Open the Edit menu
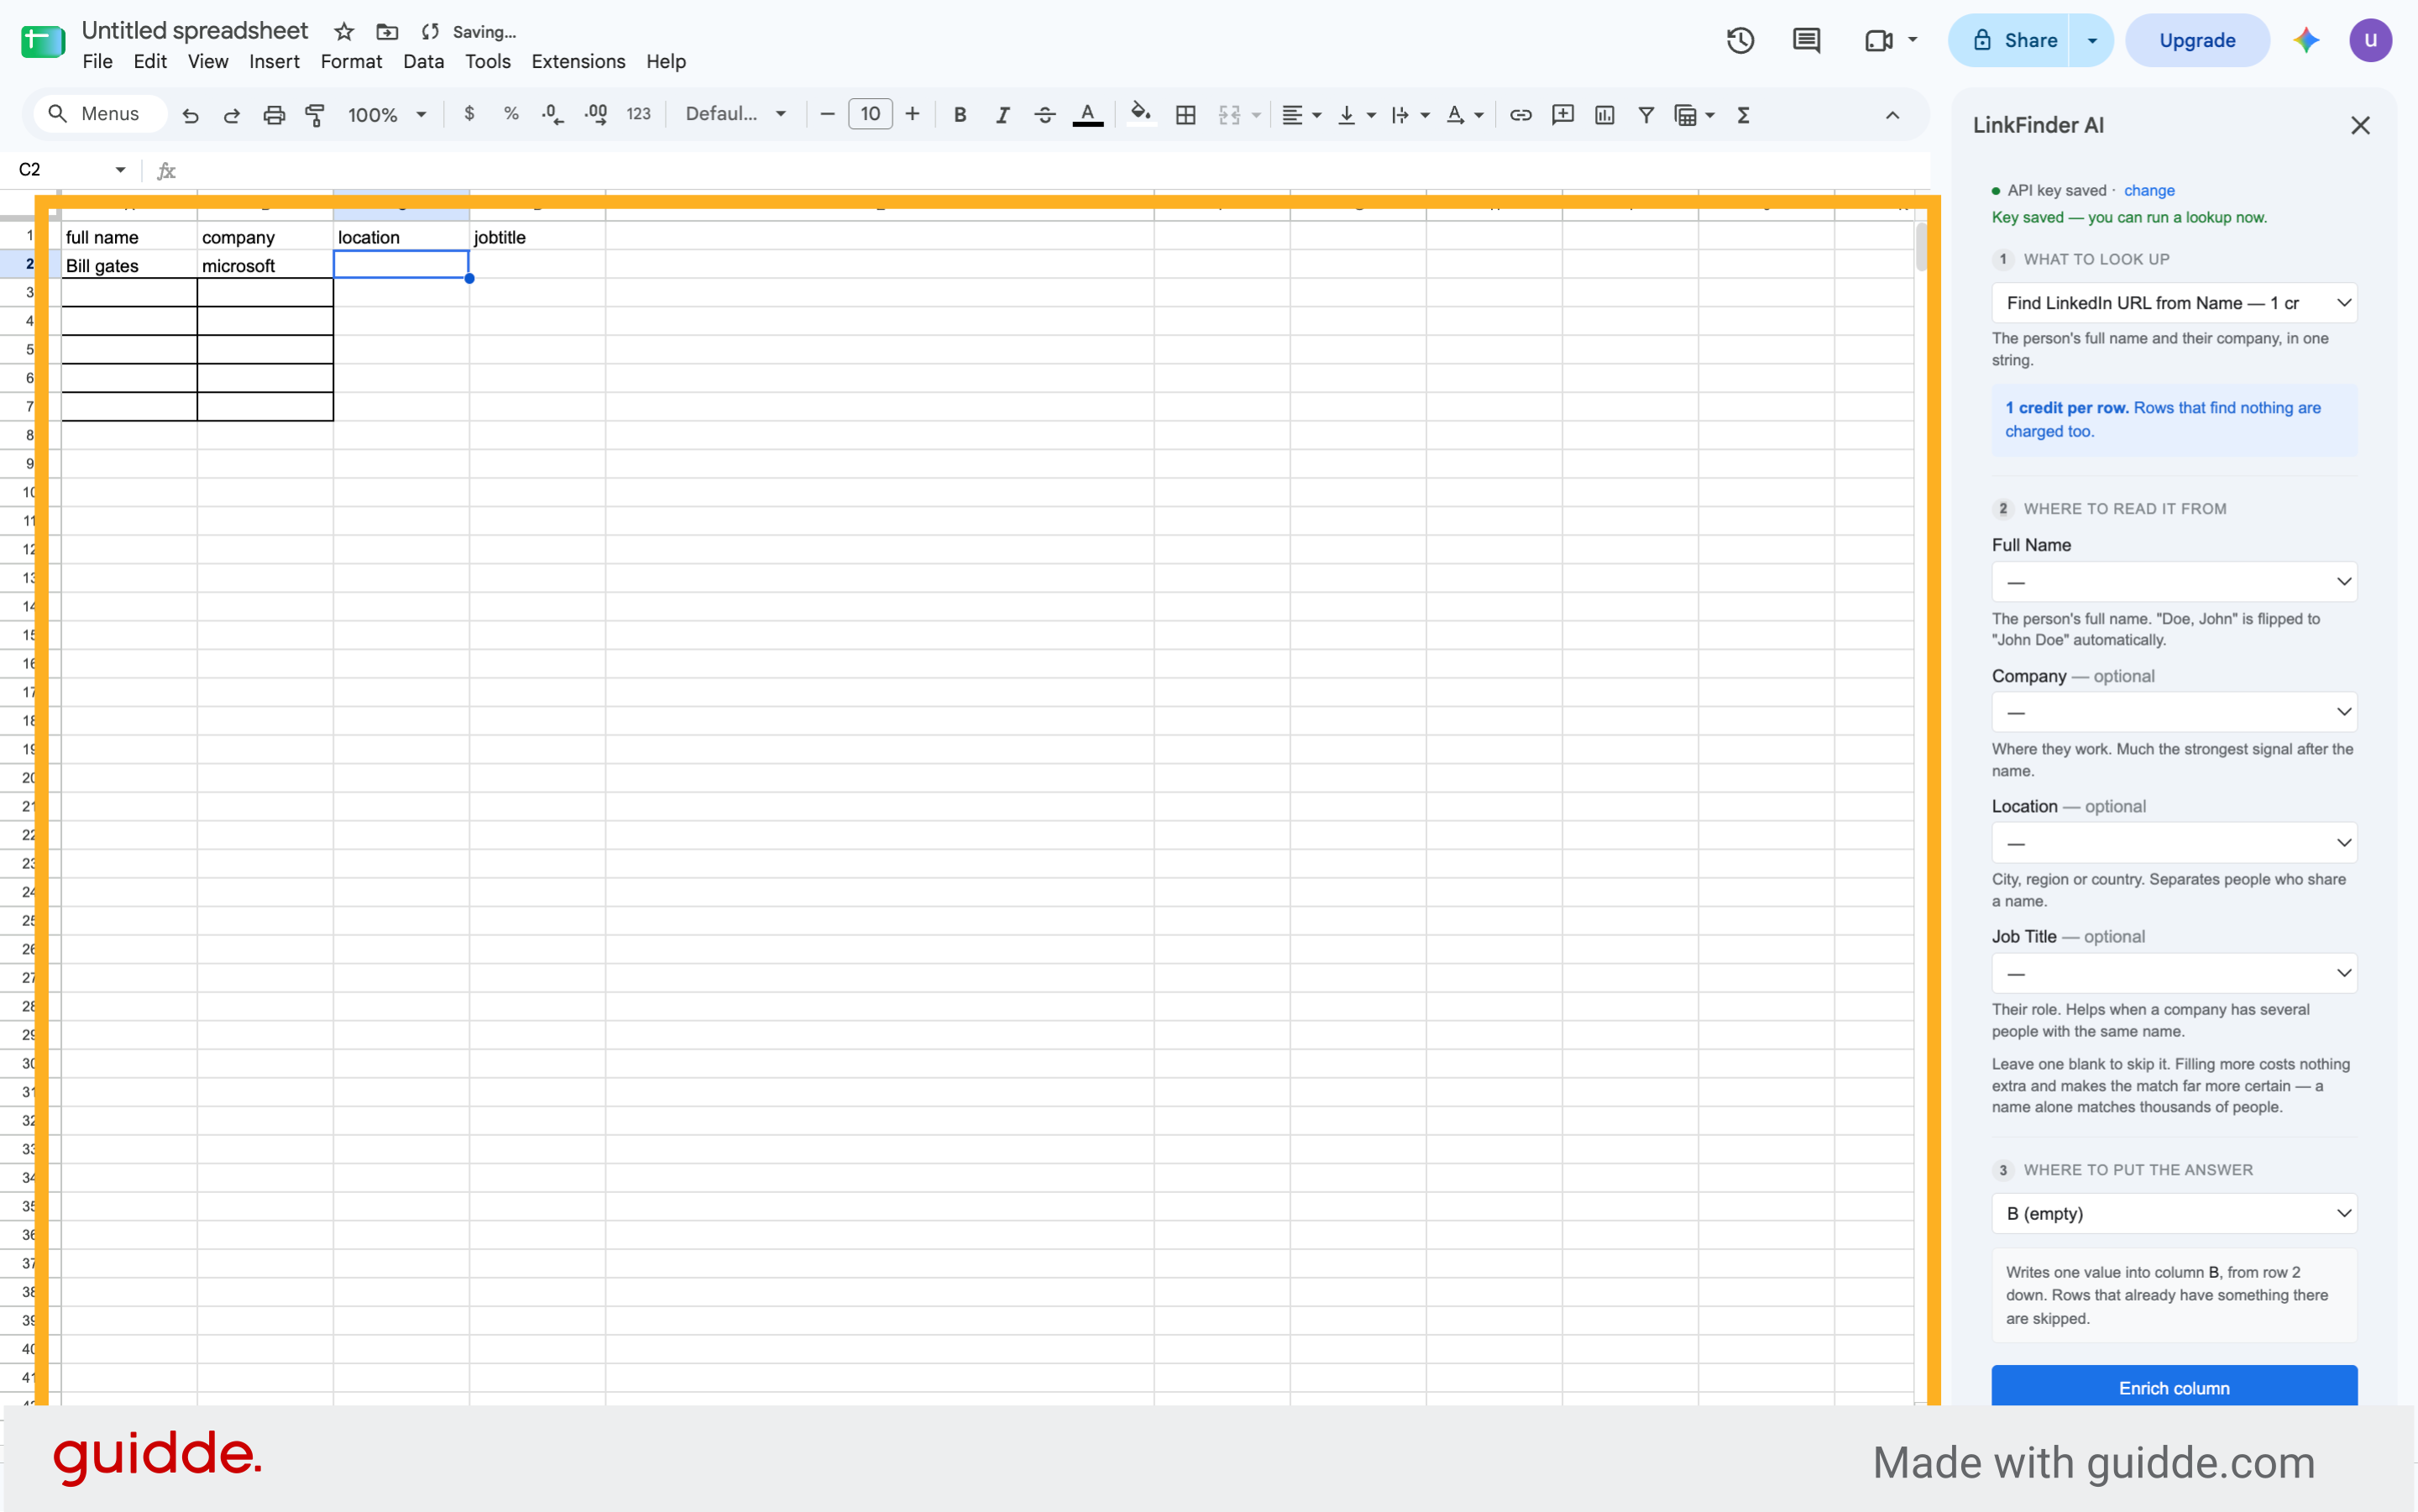Screen dimensions: 2418x1512 pos(150,62)
